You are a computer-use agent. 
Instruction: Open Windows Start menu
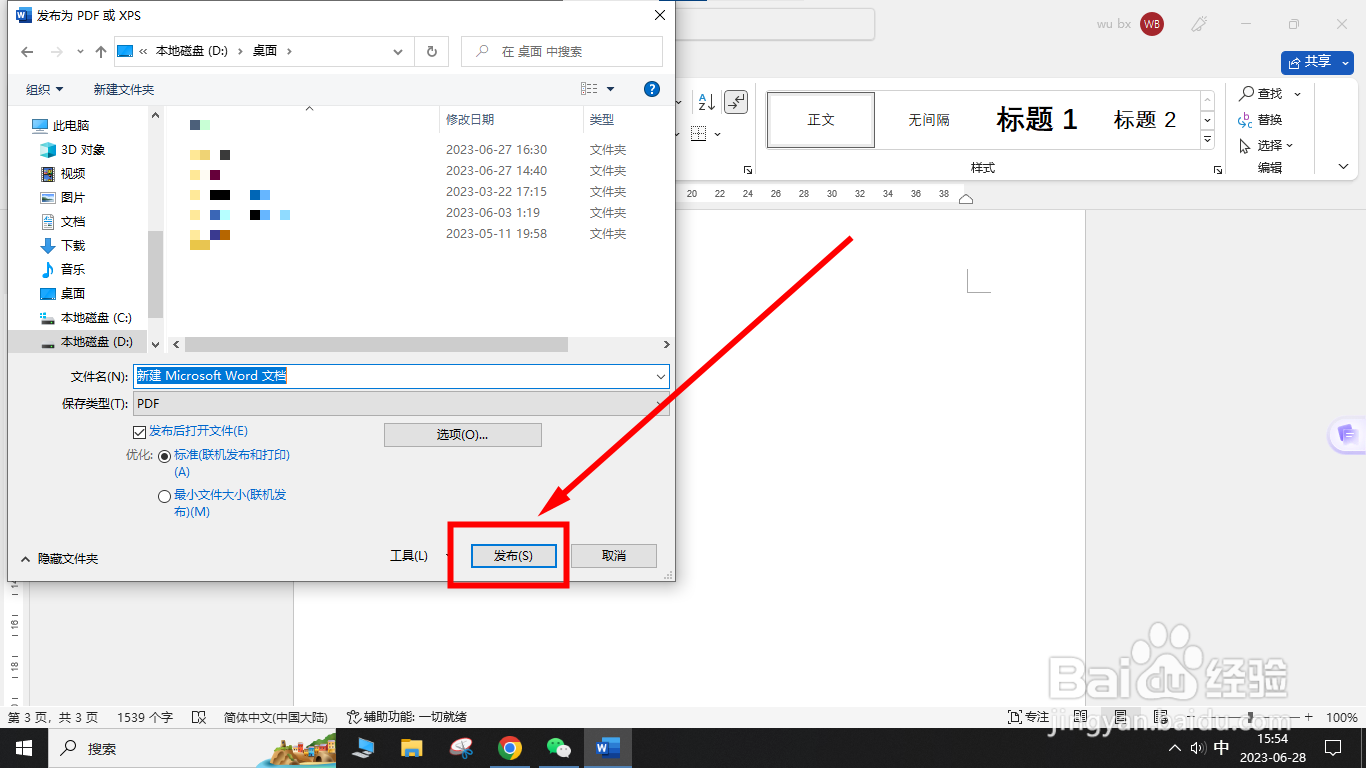tap(24, 748)
